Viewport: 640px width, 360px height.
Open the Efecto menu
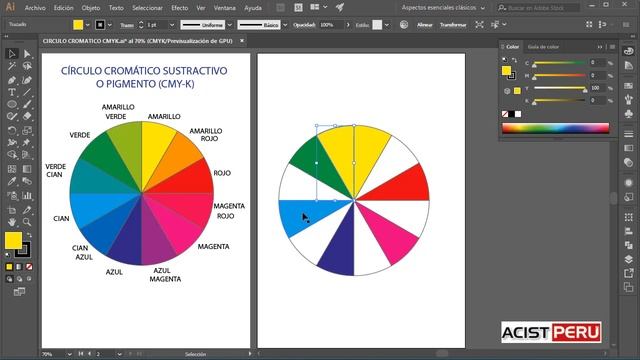click(180, 8)
